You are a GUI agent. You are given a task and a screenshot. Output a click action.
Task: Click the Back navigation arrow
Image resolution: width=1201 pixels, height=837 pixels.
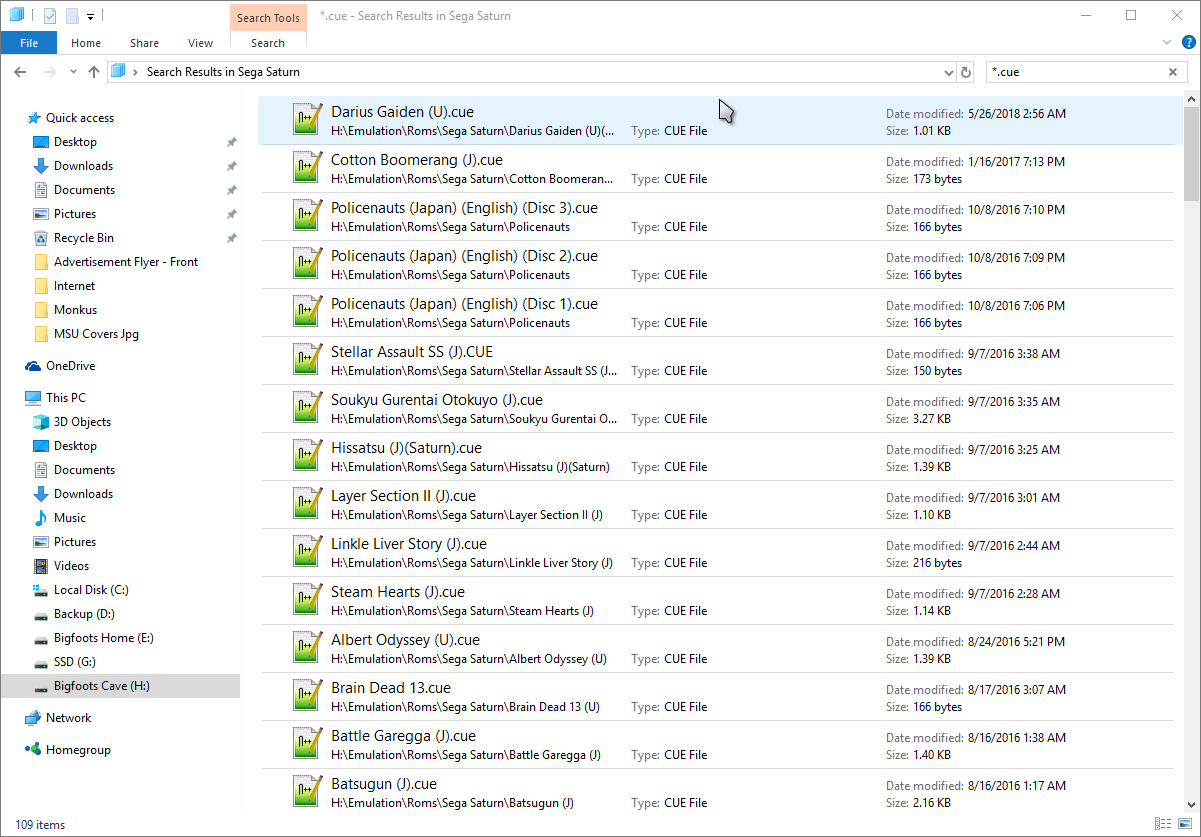click(20, 72)
